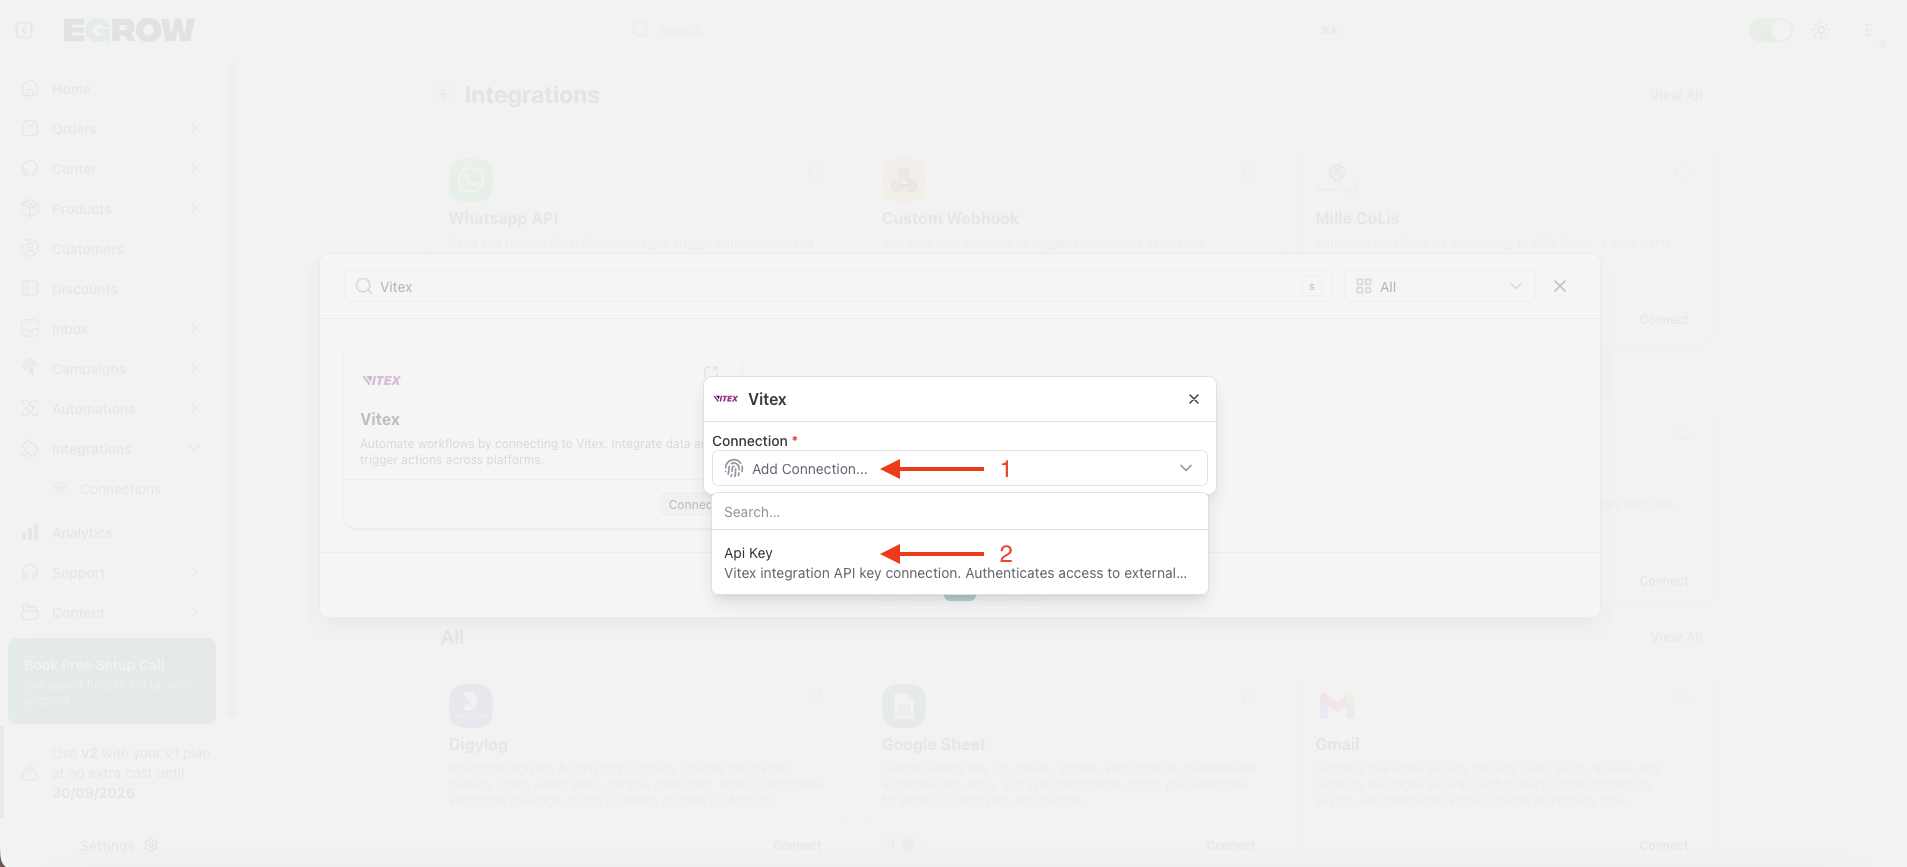1907x867 pixels.
Task: Click the Gmail logo icon
Action: tap(1337, 706)
